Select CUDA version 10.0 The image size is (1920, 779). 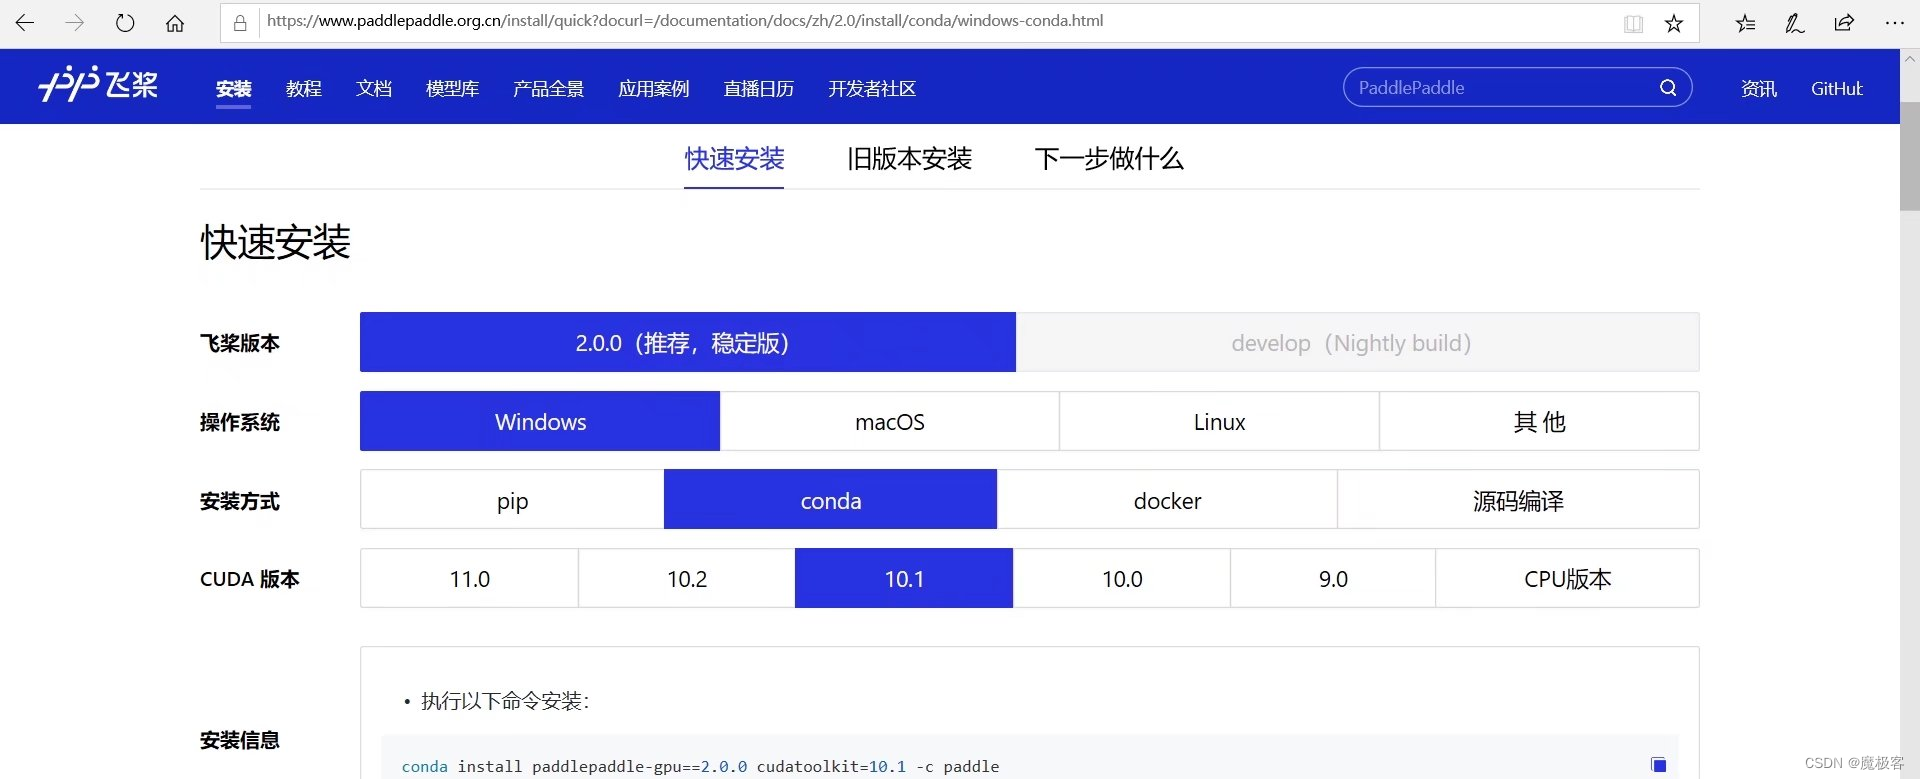pyautogui.click(x=1121, y=578)
